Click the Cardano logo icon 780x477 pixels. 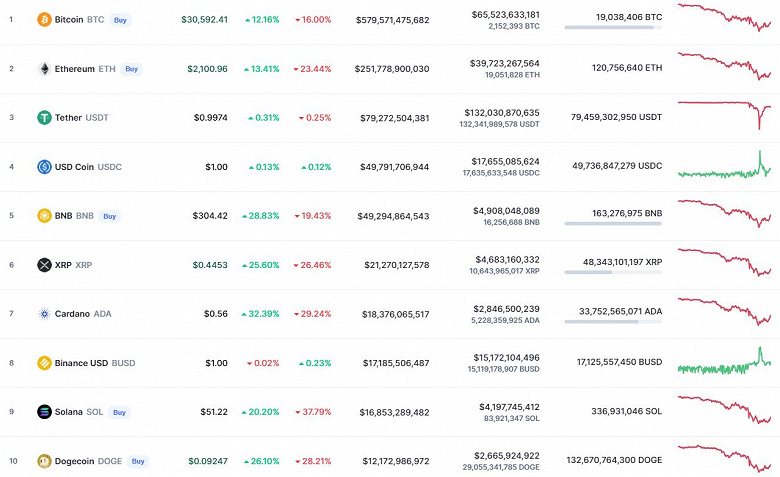click(44, 314)
